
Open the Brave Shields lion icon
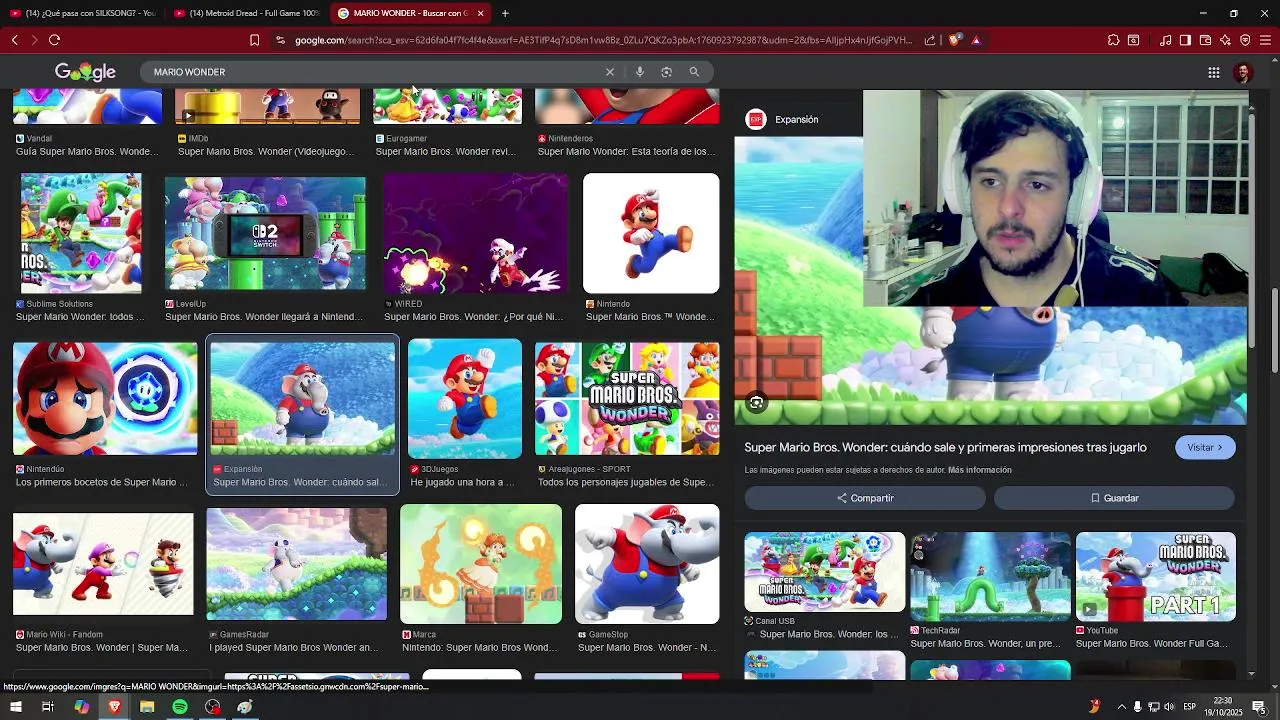[955, 40]
